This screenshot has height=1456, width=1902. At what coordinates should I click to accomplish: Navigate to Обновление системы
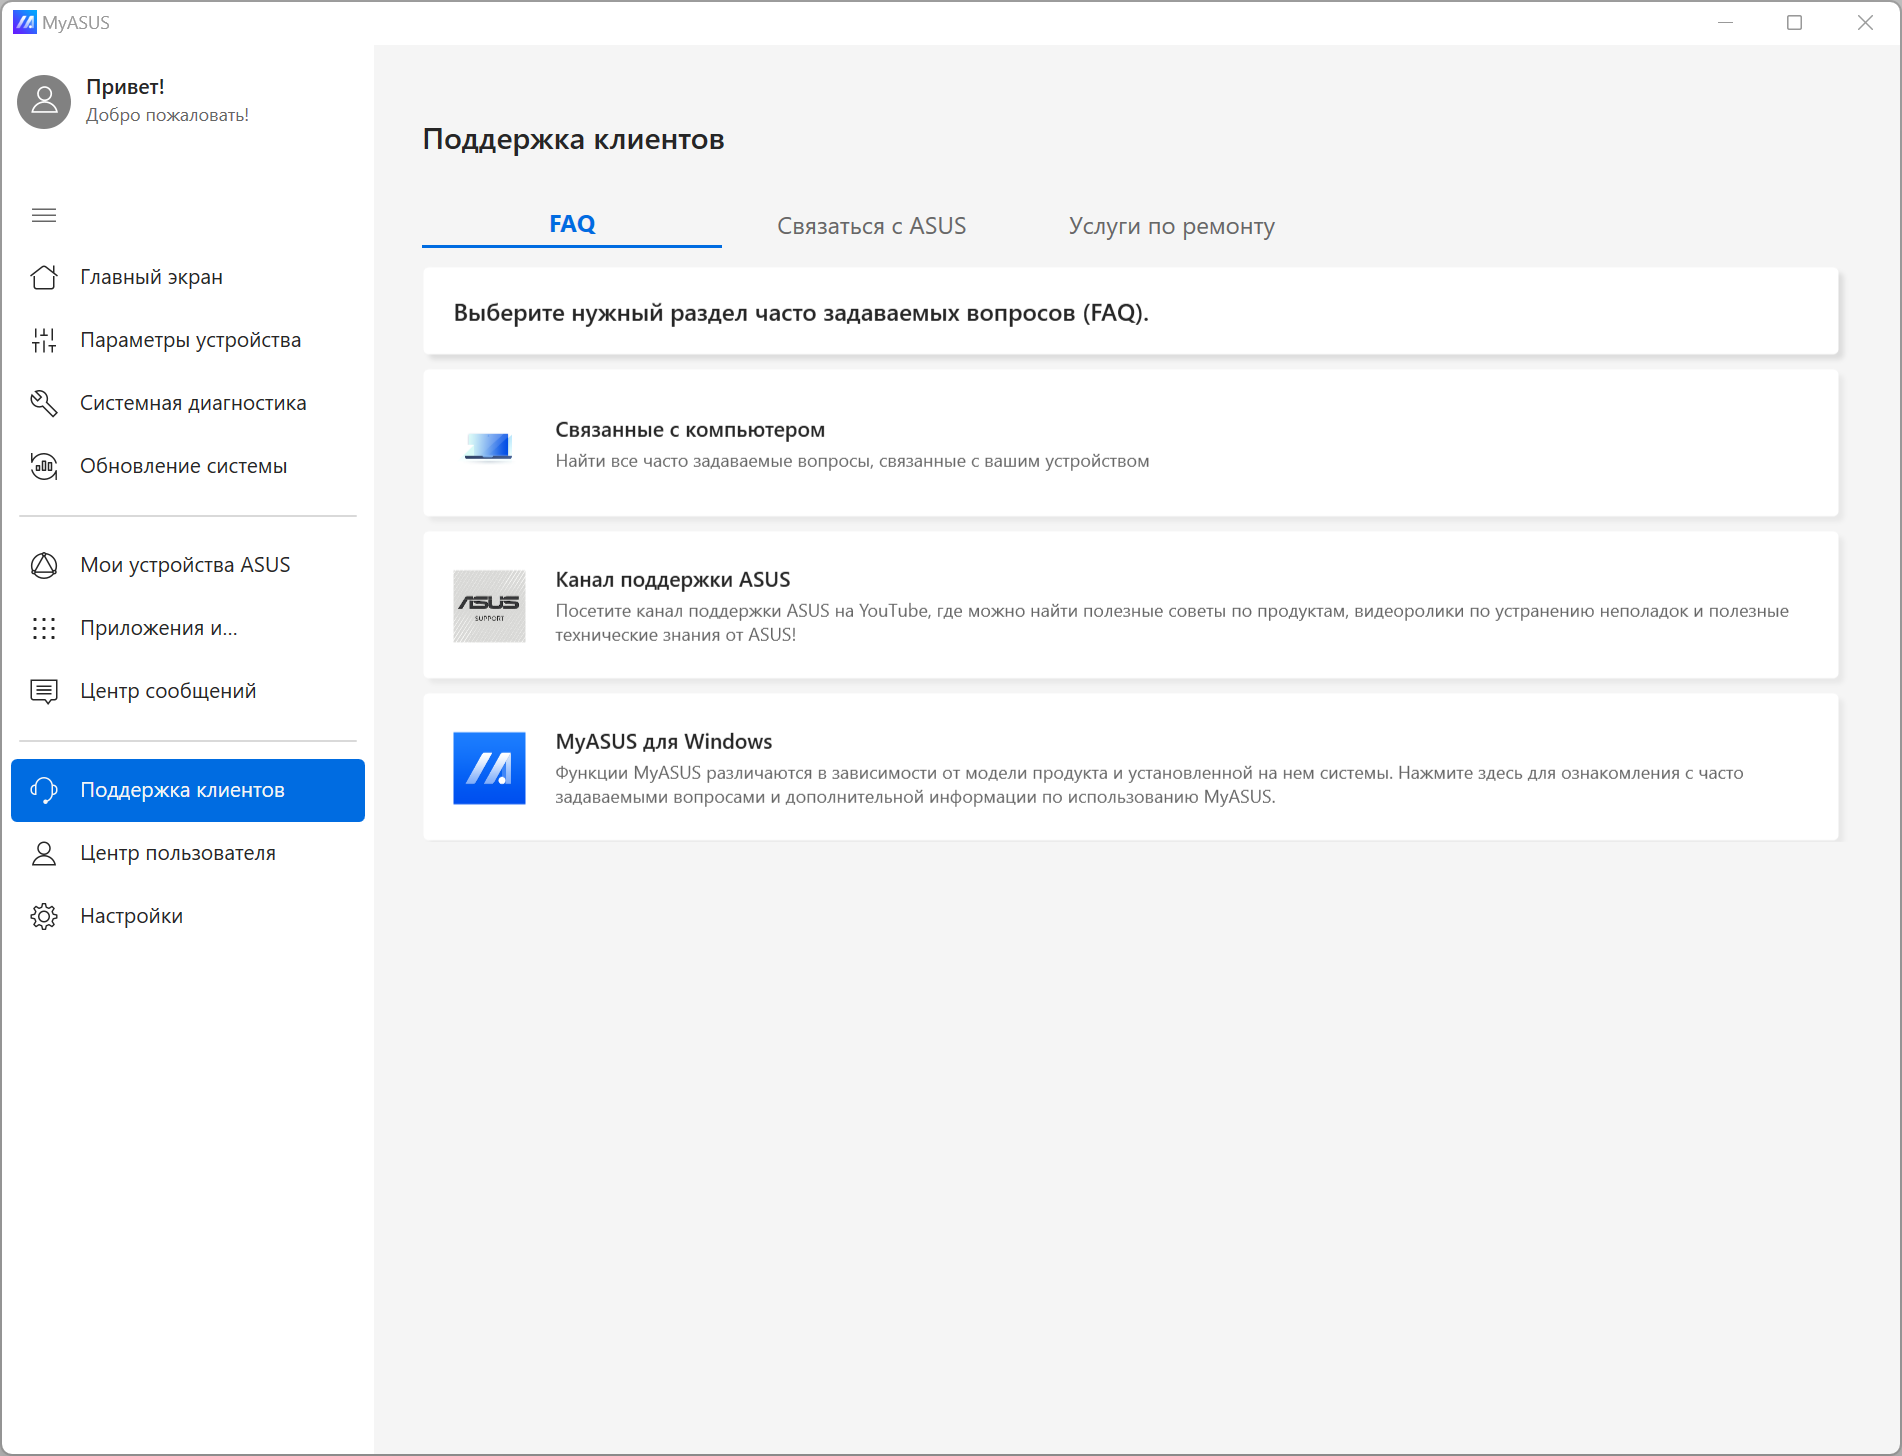(x=188, y=466)
